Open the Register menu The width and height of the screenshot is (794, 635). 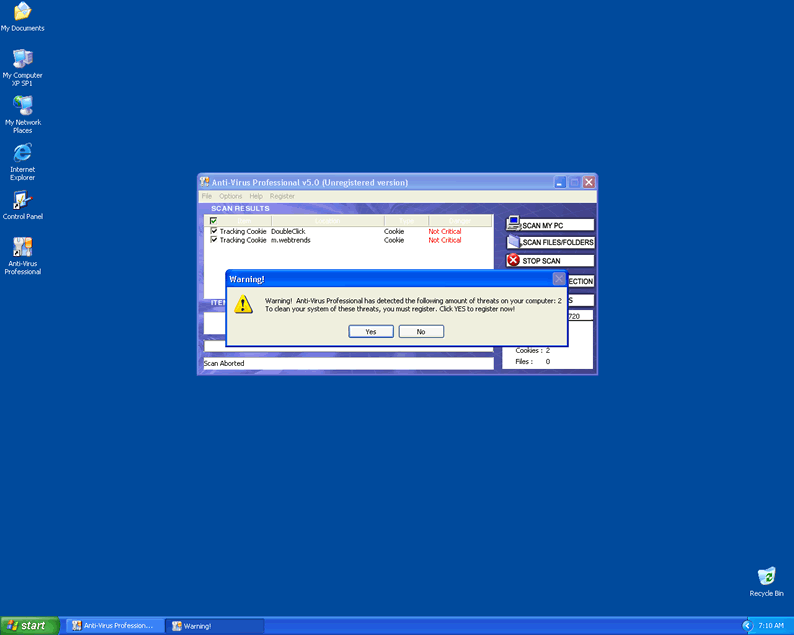pos(282,196)
